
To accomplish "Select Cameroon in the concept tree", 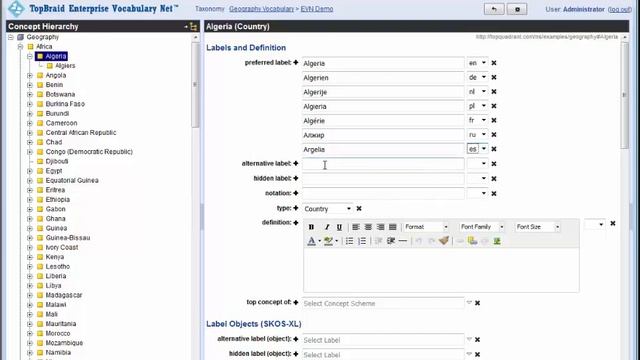I will (x=61, y=123).
